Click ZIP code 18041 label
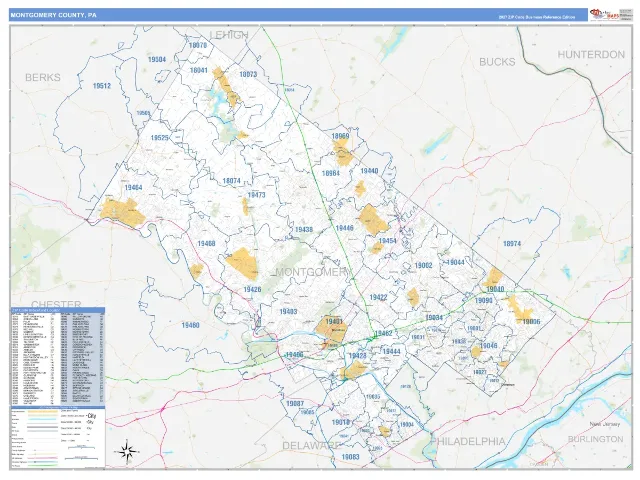The width and height of the screenshot is (640, 480). point(199,70)
